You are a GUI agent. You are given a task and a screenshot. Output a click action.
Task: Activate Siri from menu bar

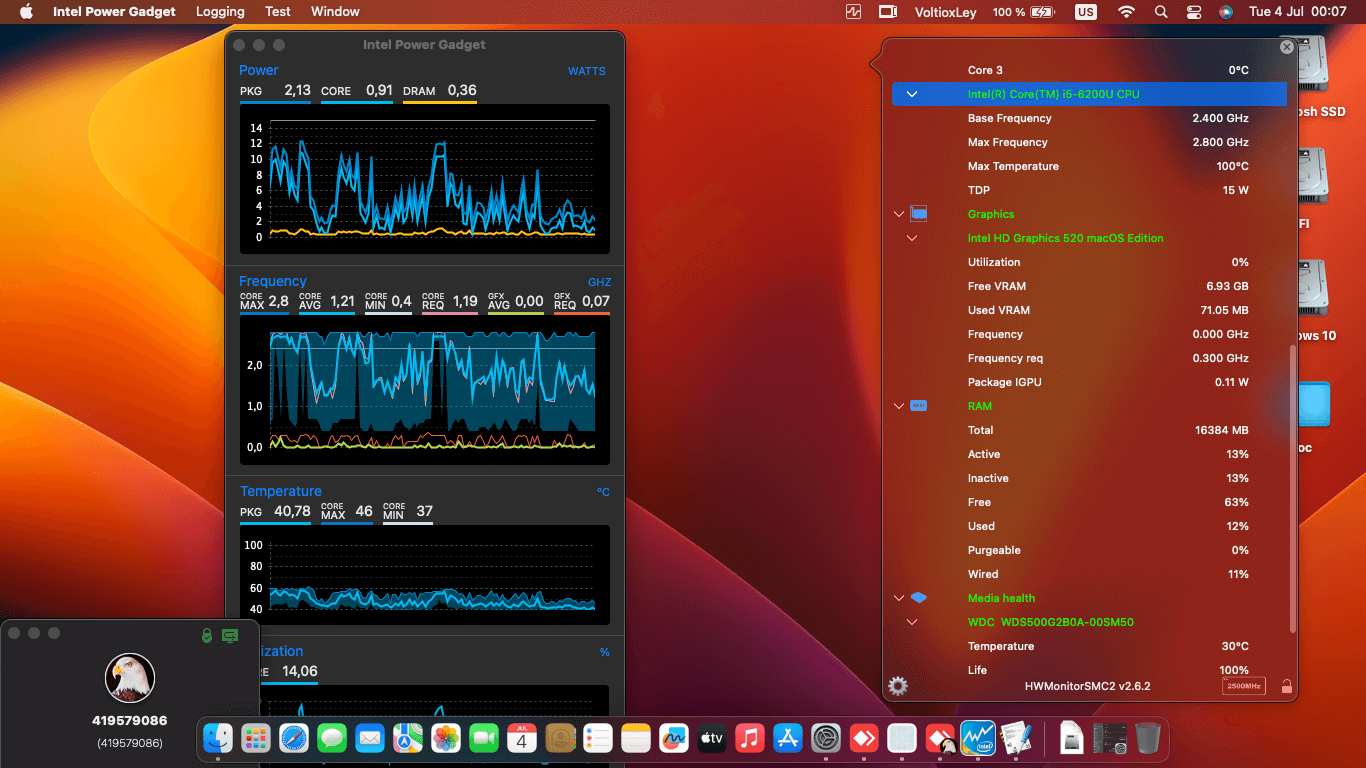(x=1226, y=12)
